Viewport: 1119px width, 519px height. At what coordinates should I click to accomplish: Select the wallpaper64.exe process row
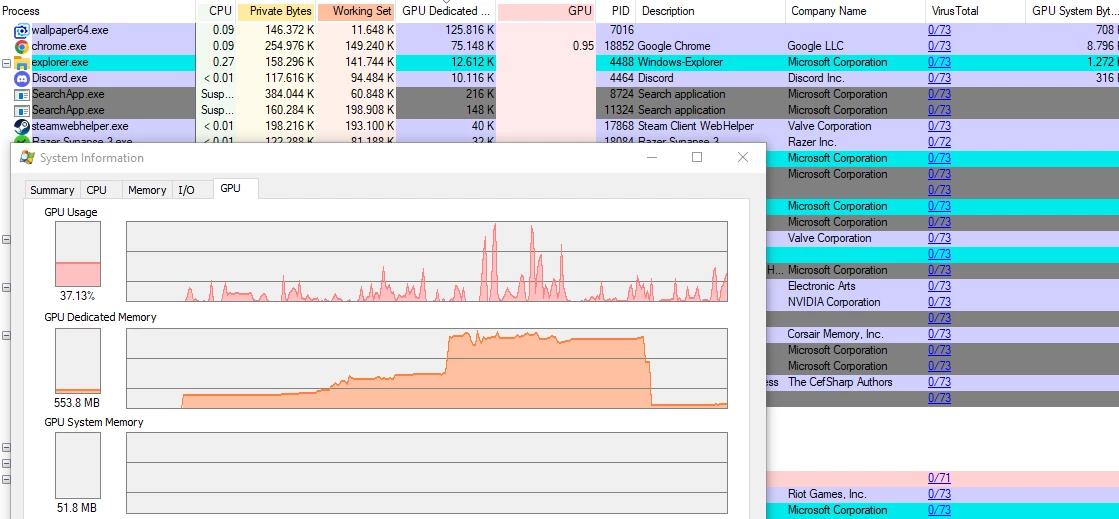tap(560, 30)
